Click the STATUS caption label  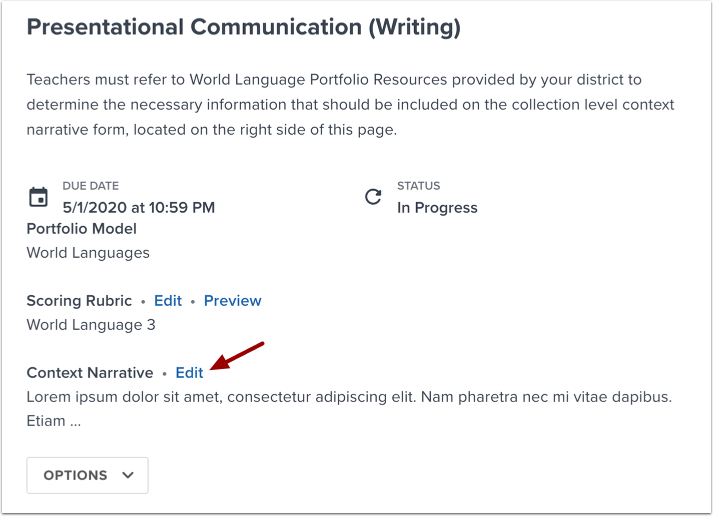pos(418,186)
